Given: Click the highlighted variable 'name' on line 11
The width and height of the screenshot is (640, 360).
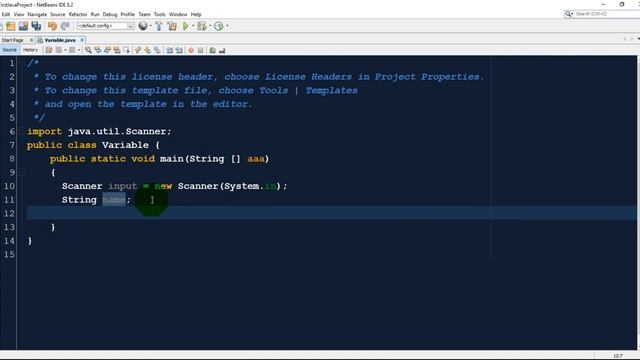Looking at the screenshot, I should point(114,200).
